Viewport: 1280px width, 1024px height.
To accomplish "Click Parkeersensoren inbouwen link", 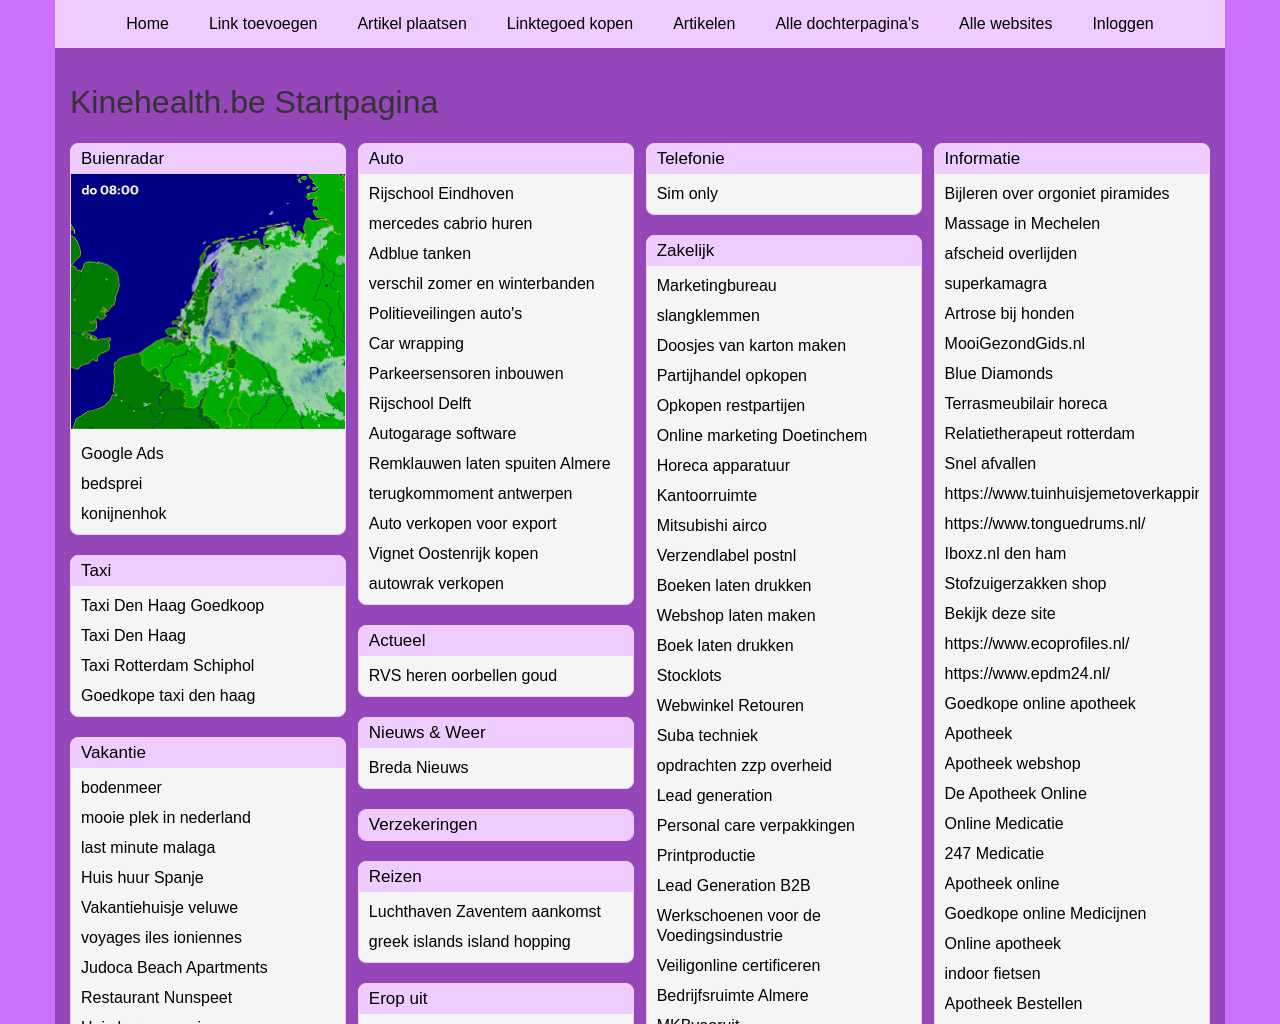I will 466,374.
